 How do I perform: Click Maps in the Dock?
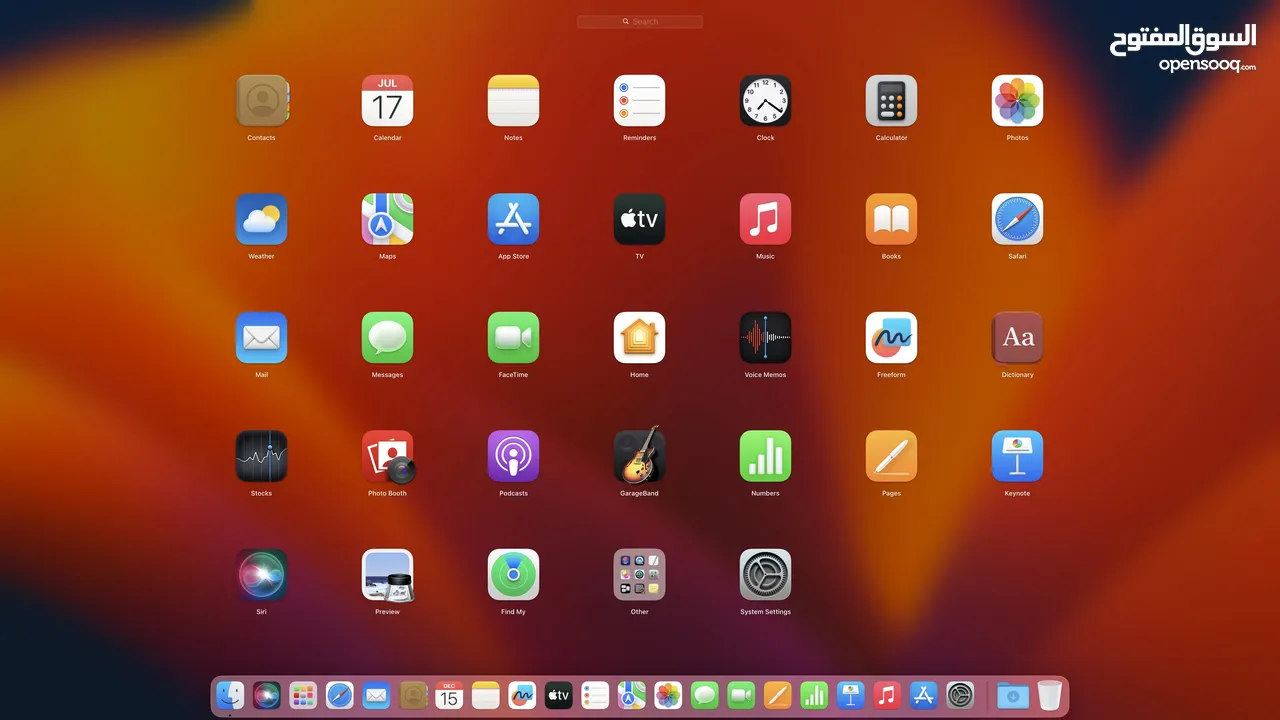click(x=631, y=695)
